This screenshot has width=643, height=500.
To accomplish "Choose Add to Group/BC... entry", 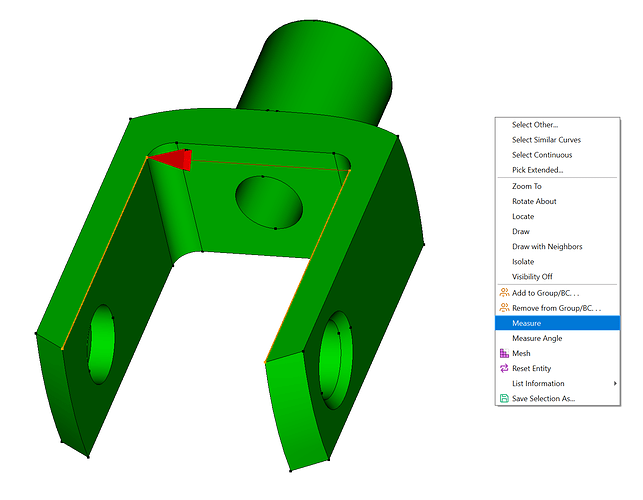I will coord(557,293).
